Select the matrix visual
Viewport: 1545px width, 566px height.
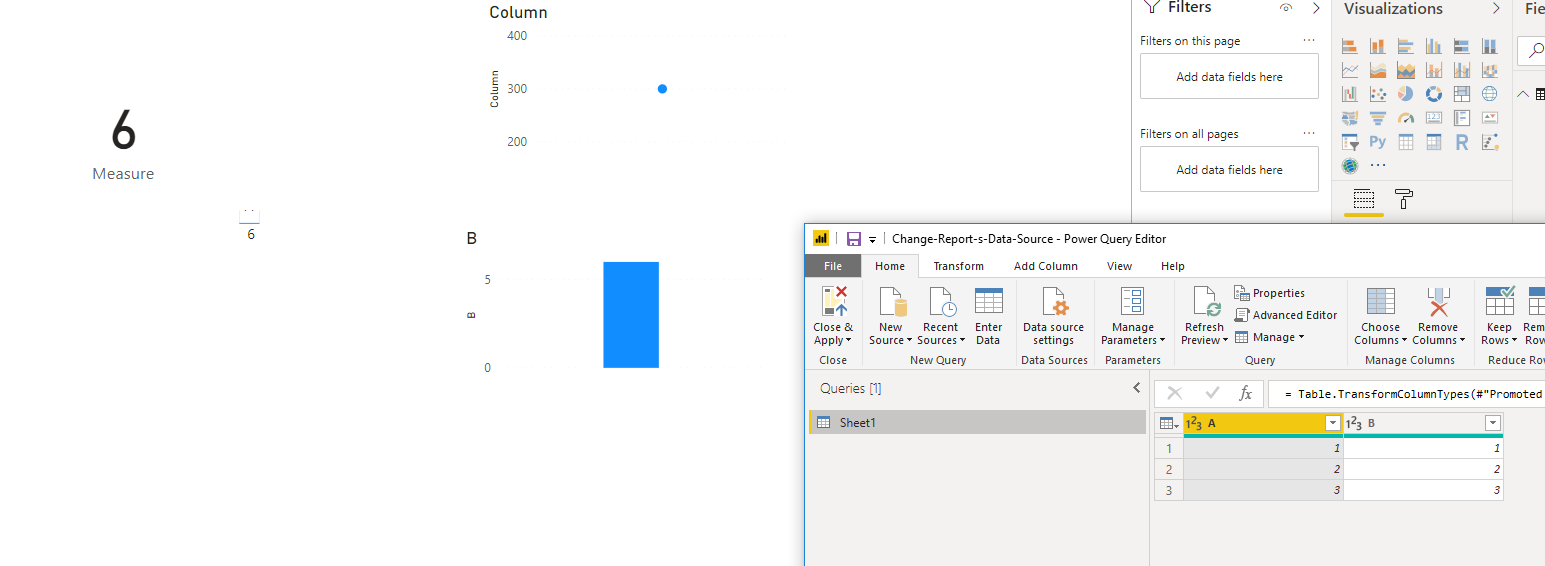tap(1434, 142)
